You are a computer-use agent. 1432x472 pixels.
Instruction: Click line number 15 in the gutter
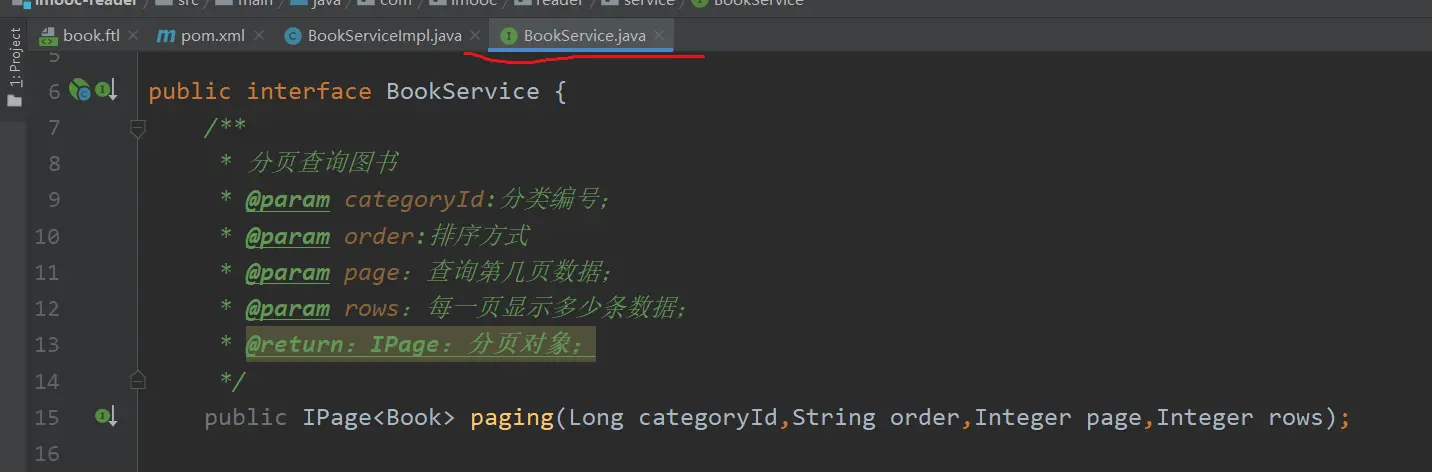tap(47, 417)
